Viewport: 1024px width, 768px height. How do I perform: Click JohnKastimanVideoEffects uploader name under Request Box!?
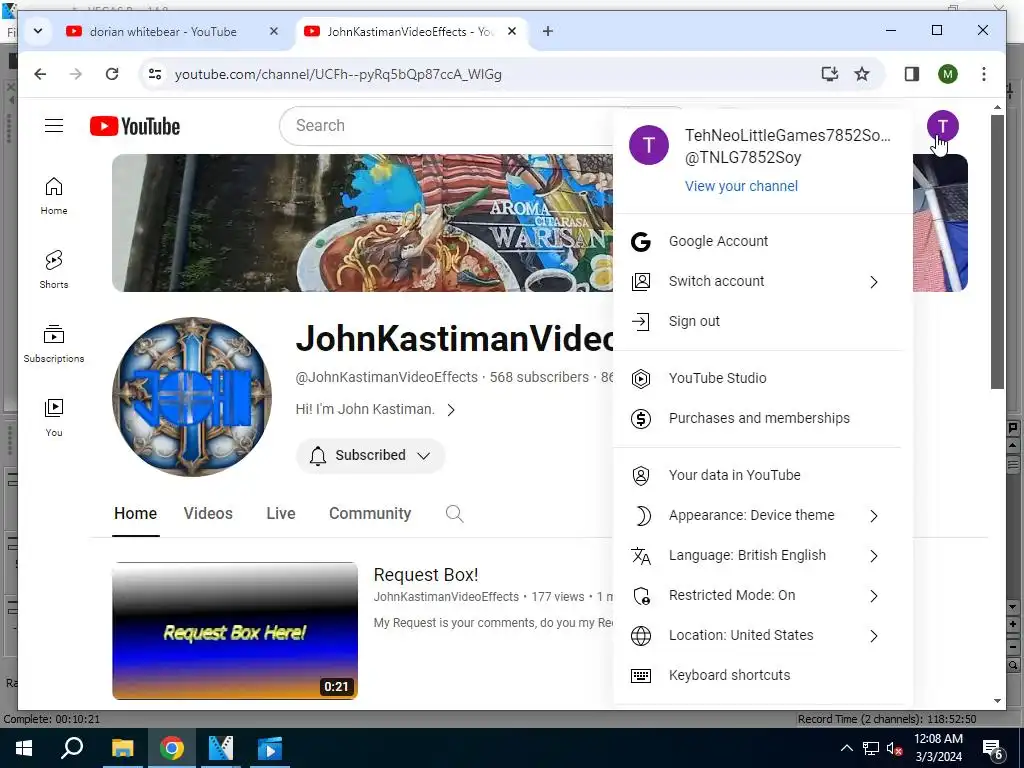click(x=446, y=597)
